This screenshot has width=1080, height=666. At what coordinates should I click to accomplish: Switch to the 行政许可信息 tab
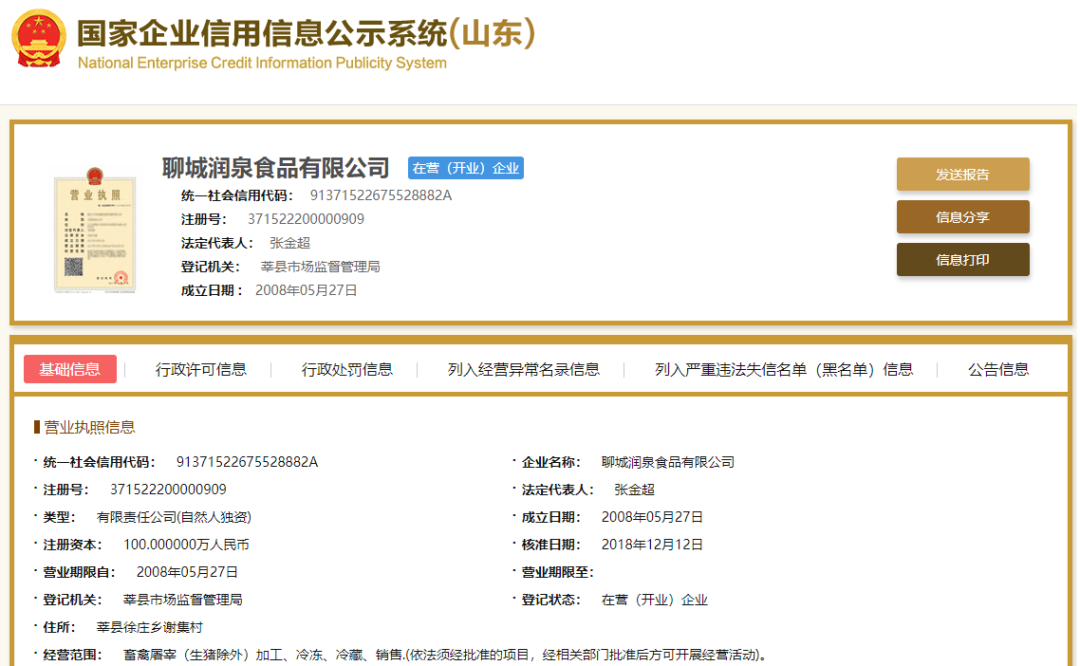tap(200, 370)
